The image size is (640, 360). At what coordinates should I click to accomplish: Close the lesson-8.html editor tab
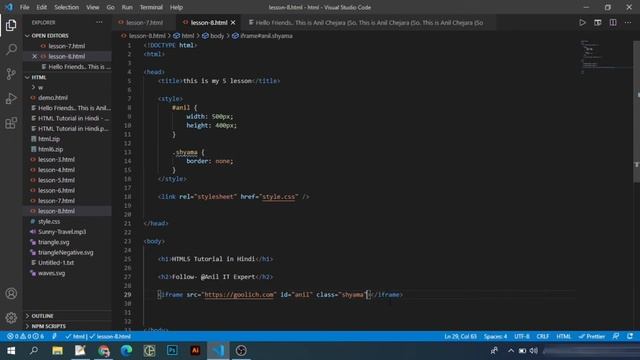coord(233,22)
